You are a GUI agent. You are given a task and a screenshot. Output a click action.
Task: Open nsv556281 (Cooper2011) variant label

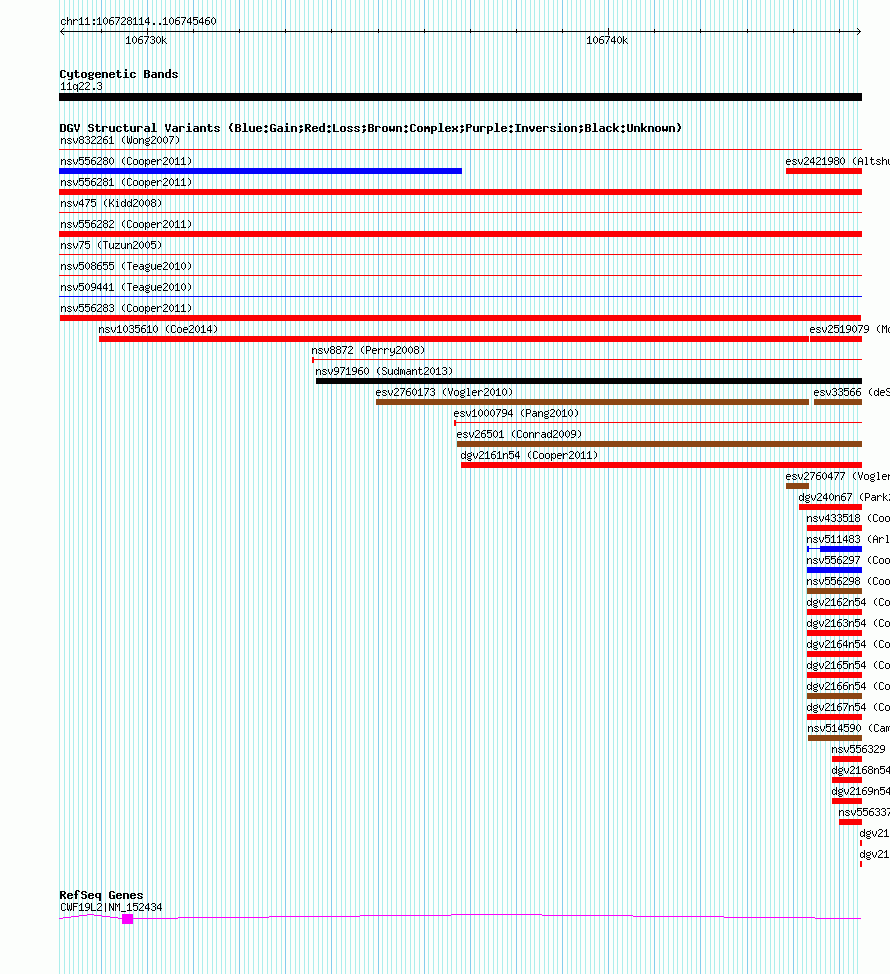click(126, 182)
